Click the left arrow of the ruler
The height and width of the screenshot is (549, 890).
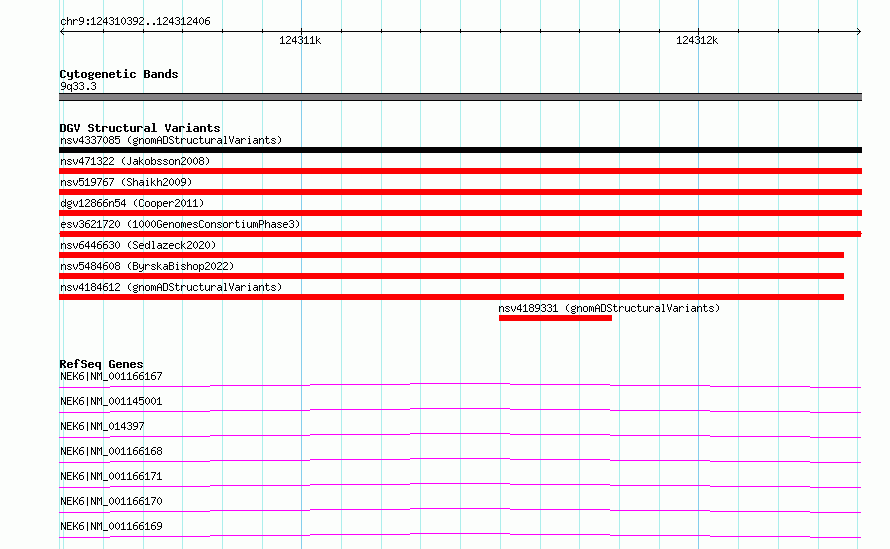[62, 31]
